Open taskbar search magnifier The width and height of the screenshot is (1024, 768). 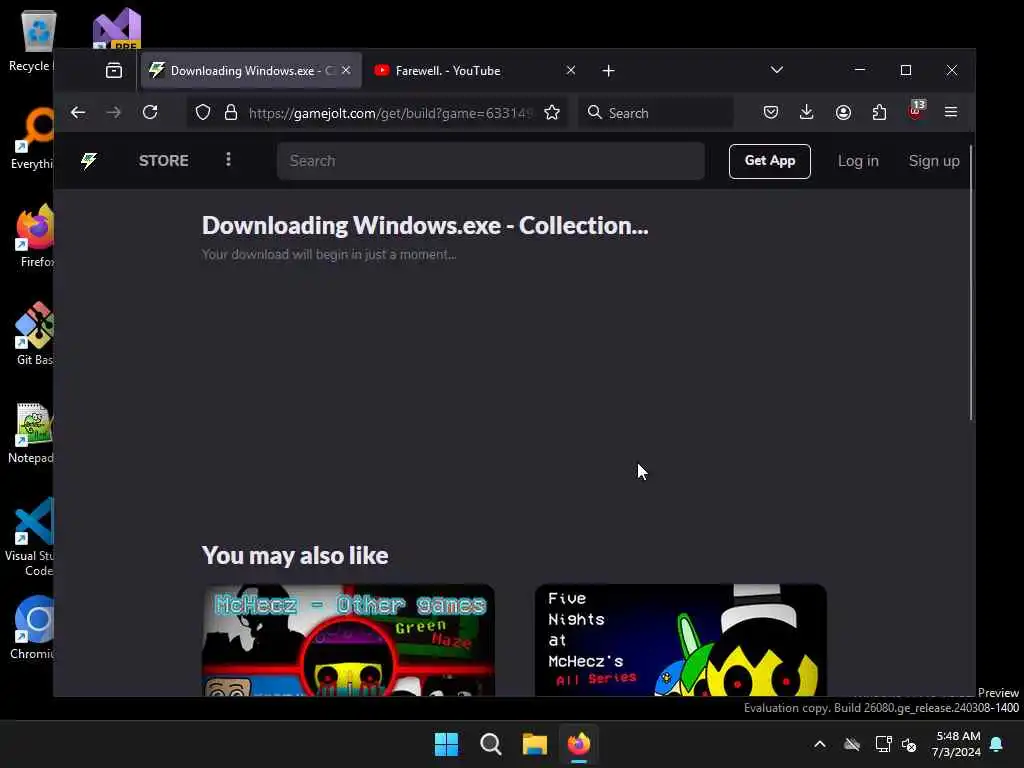(490, 744)
